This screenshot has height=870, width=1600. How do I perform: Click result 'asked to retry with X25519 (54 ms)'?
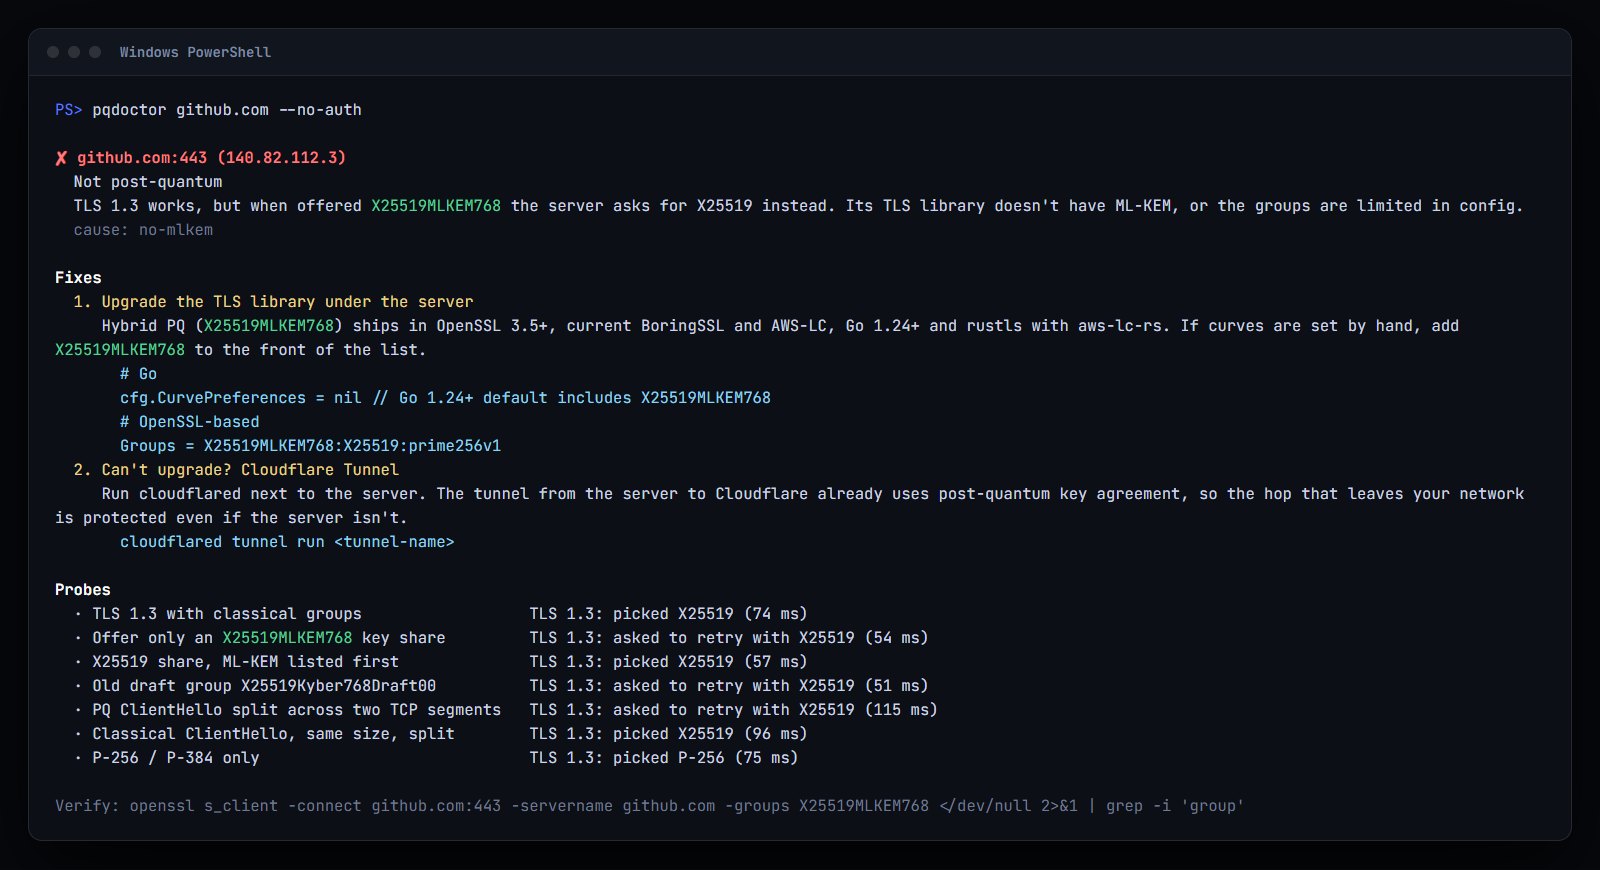771,638
